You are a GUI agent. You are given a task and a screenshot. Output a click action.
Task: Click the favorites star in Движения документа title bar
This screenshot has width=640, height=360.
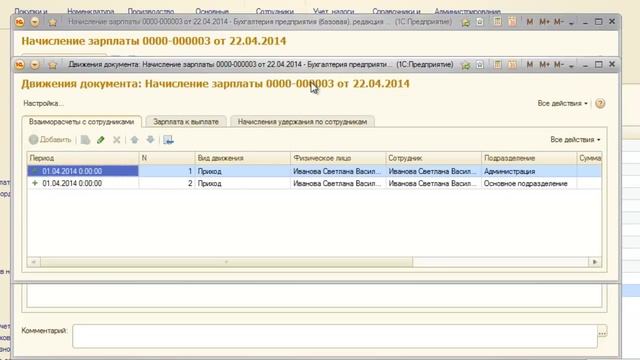tap(53, 64)
